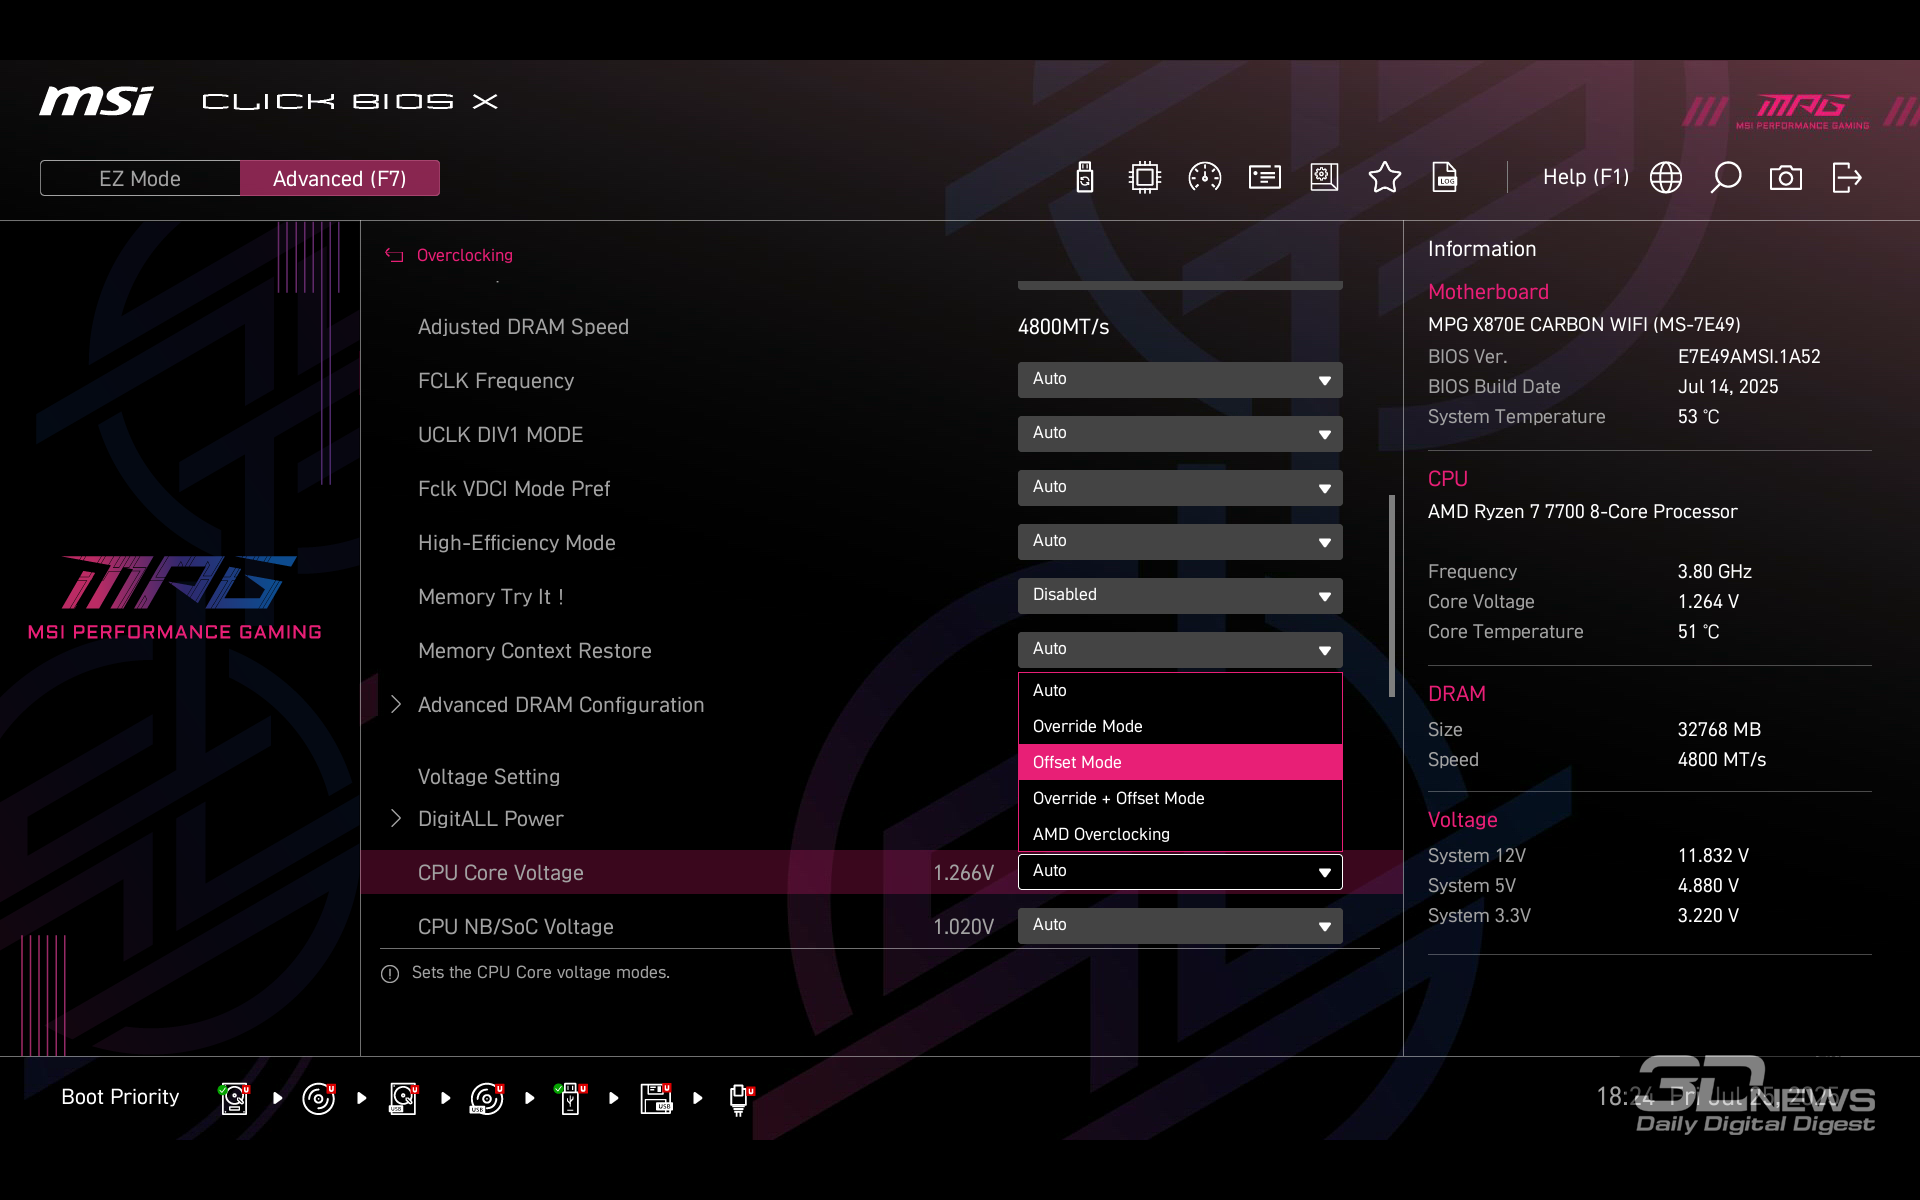The width and height of the screenshot is (1920, 1200).
Task: Click the CPU Core Voltage label
Action: coord(500,873)
